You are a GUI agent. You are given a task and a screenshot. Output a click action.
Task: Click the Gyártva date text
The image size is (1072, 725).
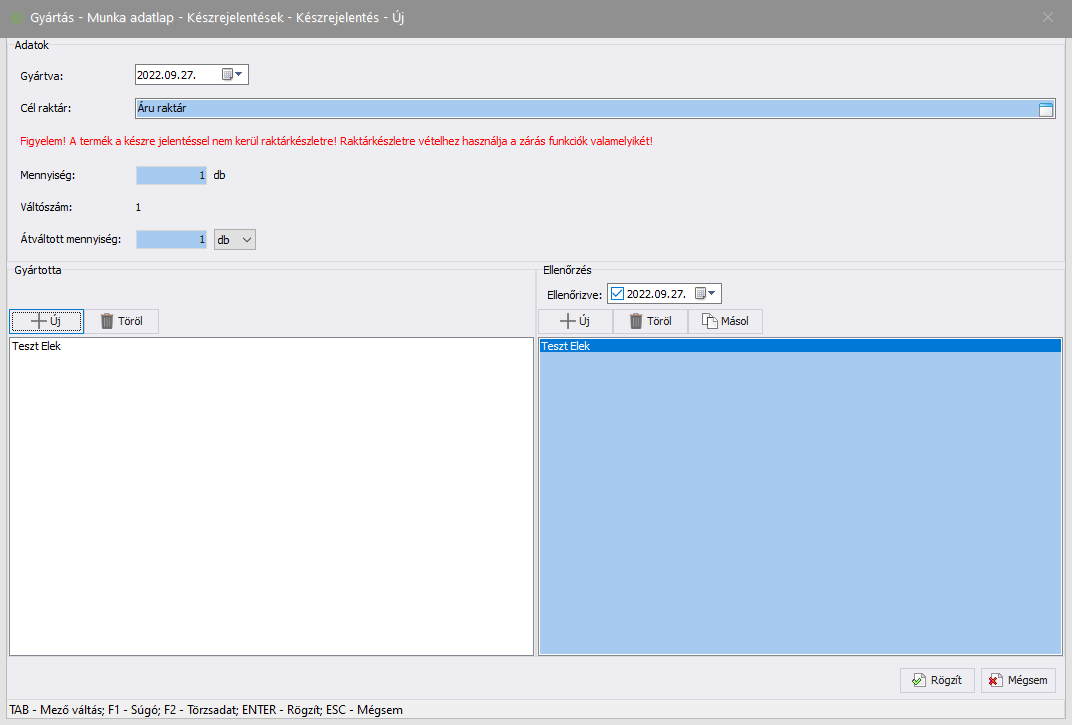[167, 75]
